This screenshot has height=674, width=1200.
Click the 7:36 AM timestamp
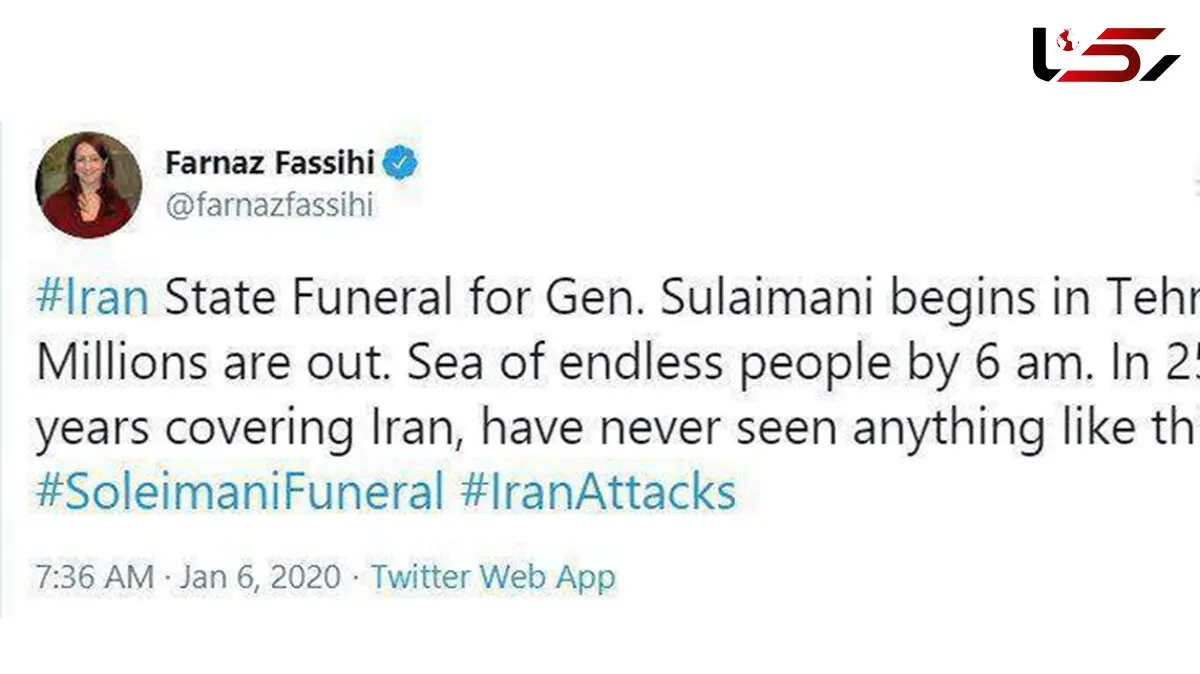pos(95,577)
